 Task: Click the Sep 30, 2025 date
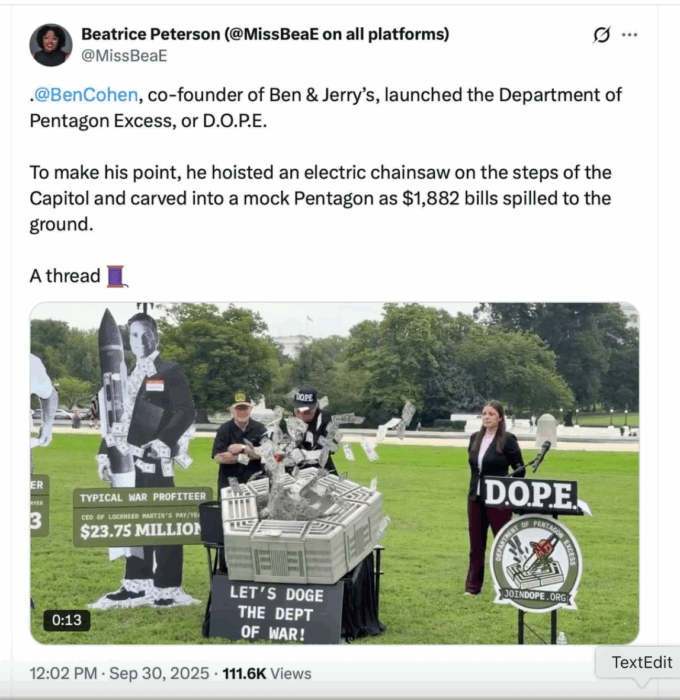(159, 673)
